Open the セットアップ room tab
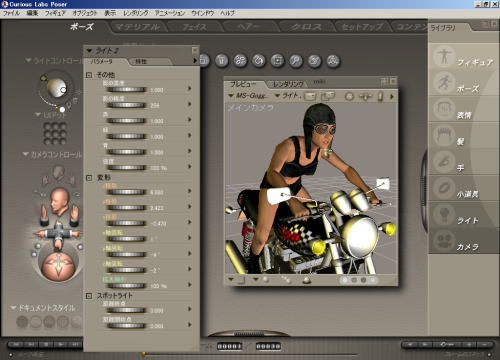The height and width of the screenshot is (360, 500). pos(362,27)
